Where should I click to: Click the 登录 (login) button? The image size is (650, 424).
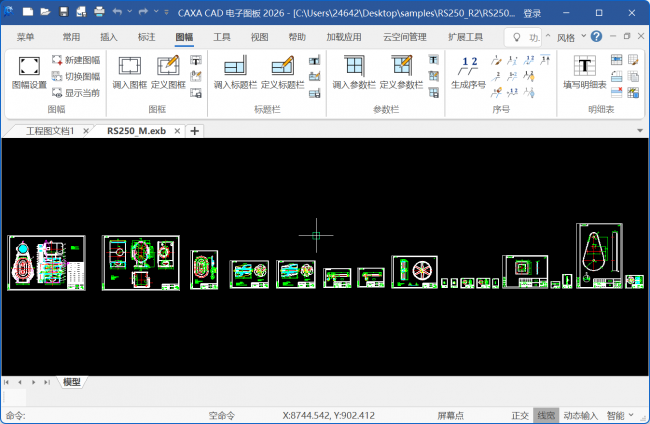point(532,14)
